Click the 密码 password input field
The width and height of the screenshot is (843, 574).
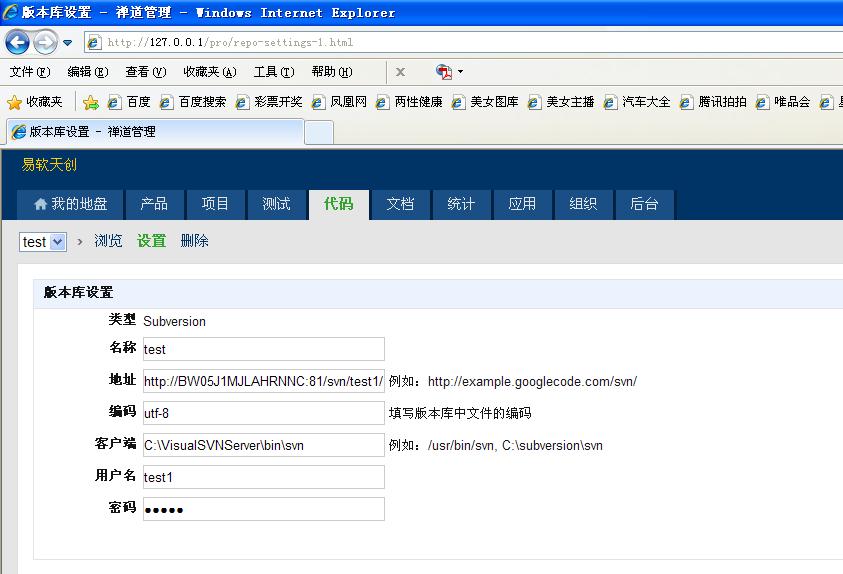pos(263,509)
